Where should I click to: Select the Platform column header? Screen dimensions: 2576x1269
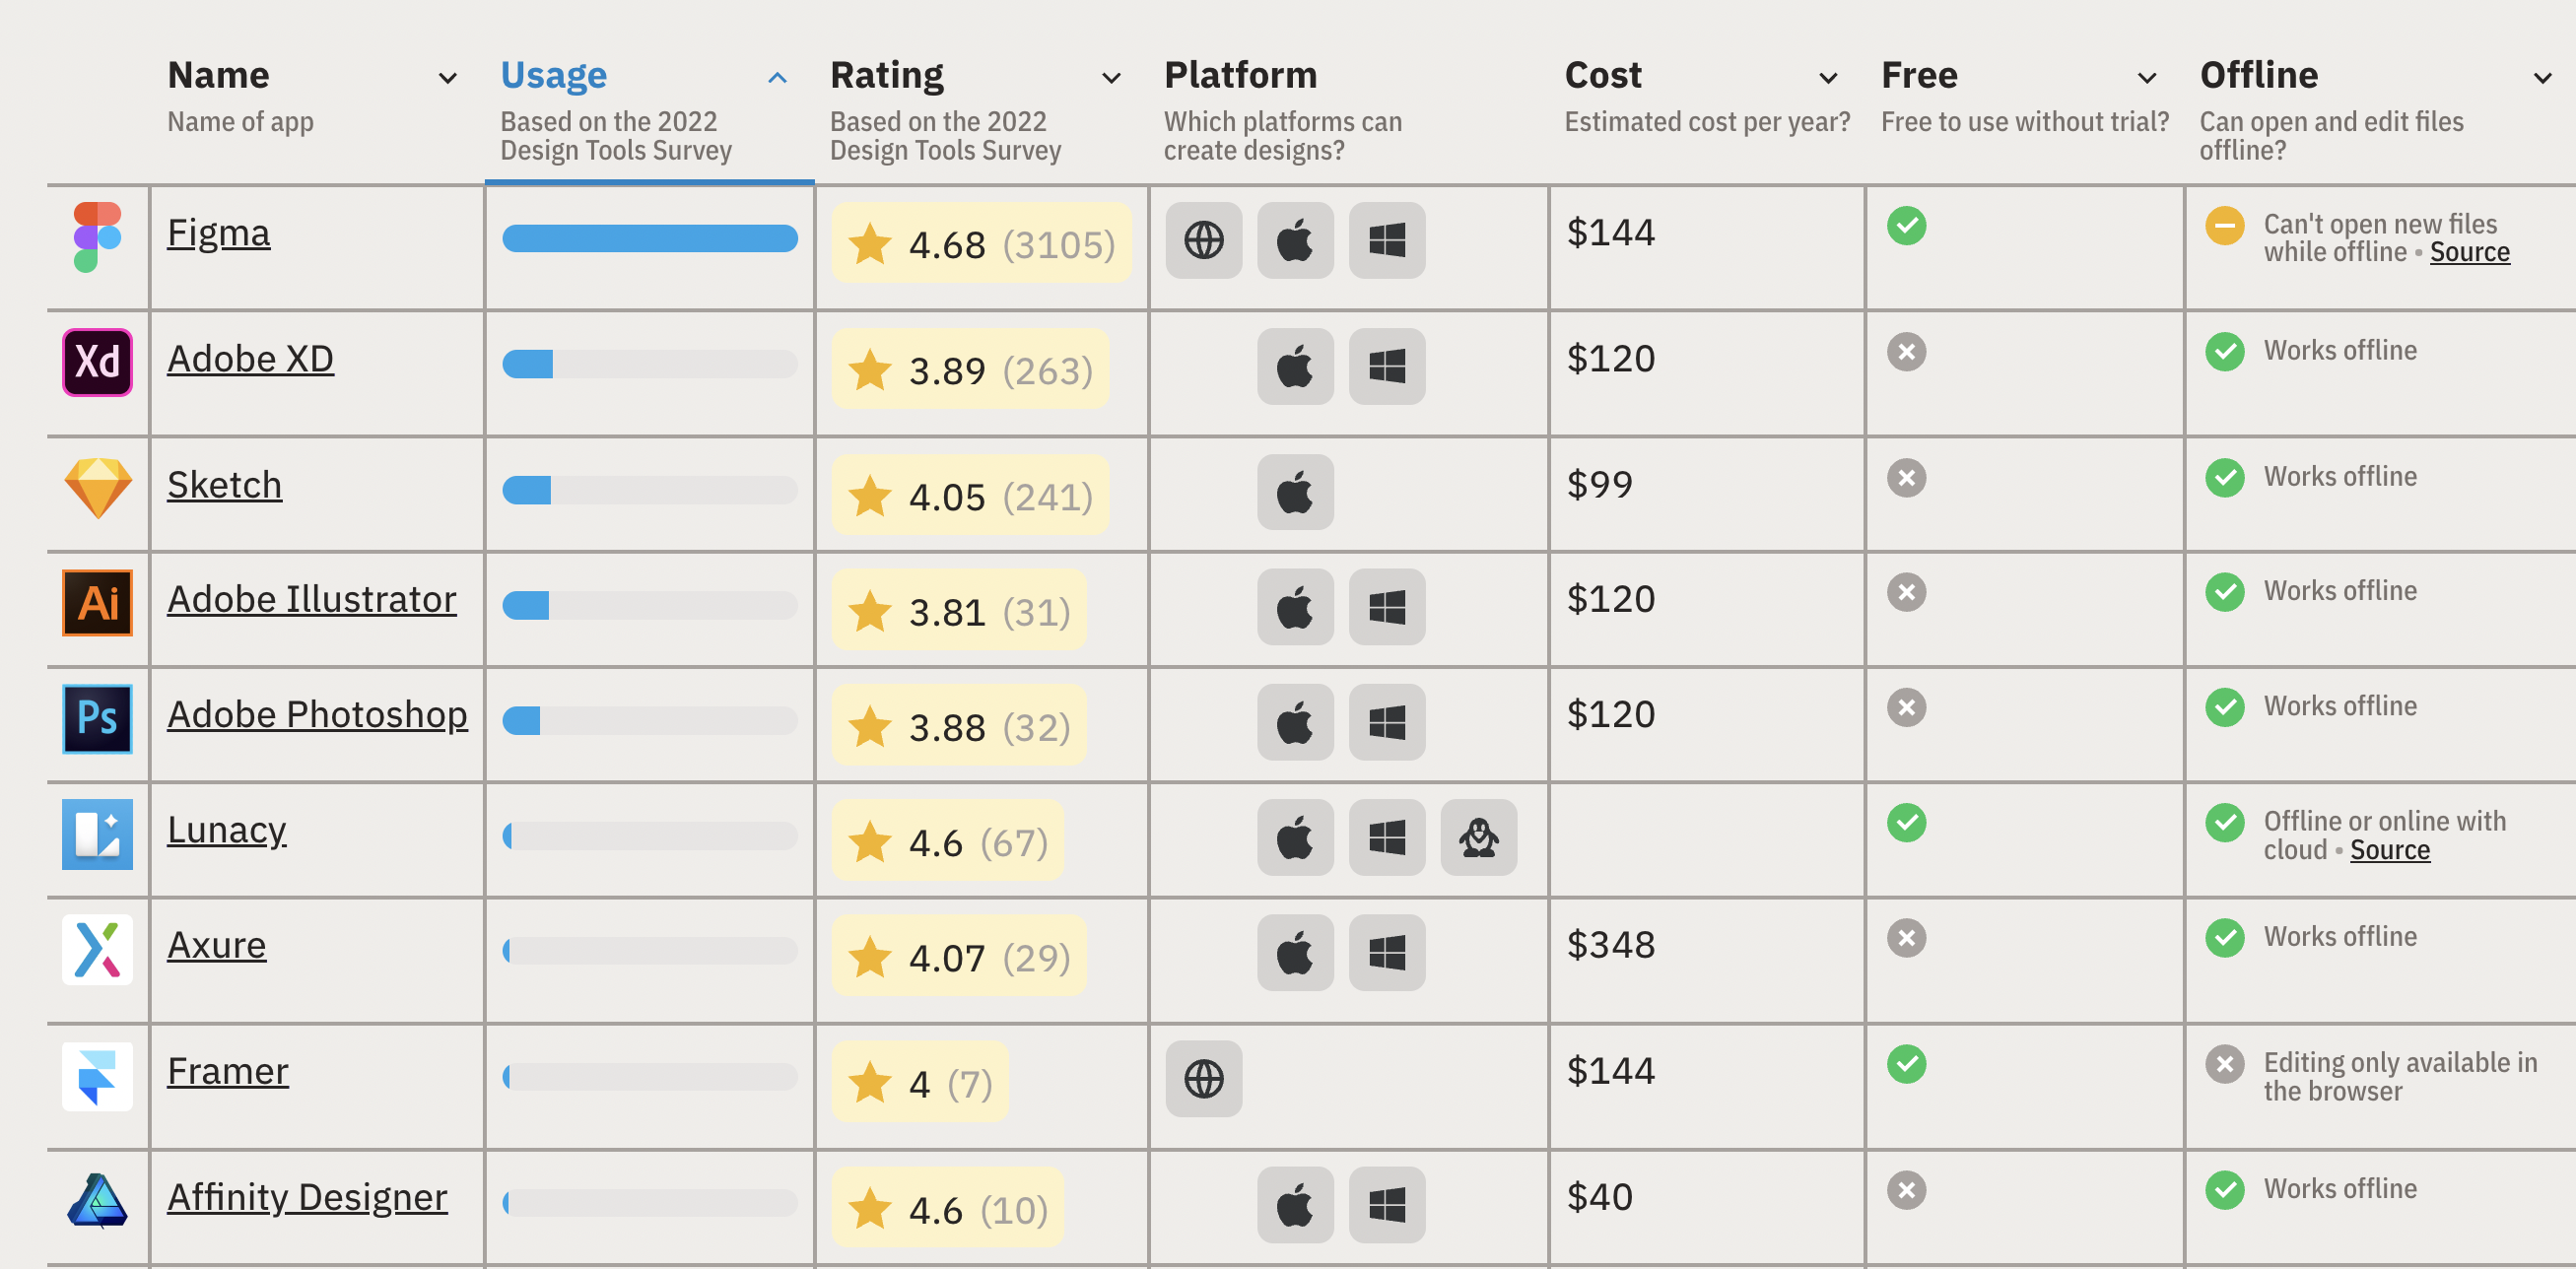(1240, 75)
